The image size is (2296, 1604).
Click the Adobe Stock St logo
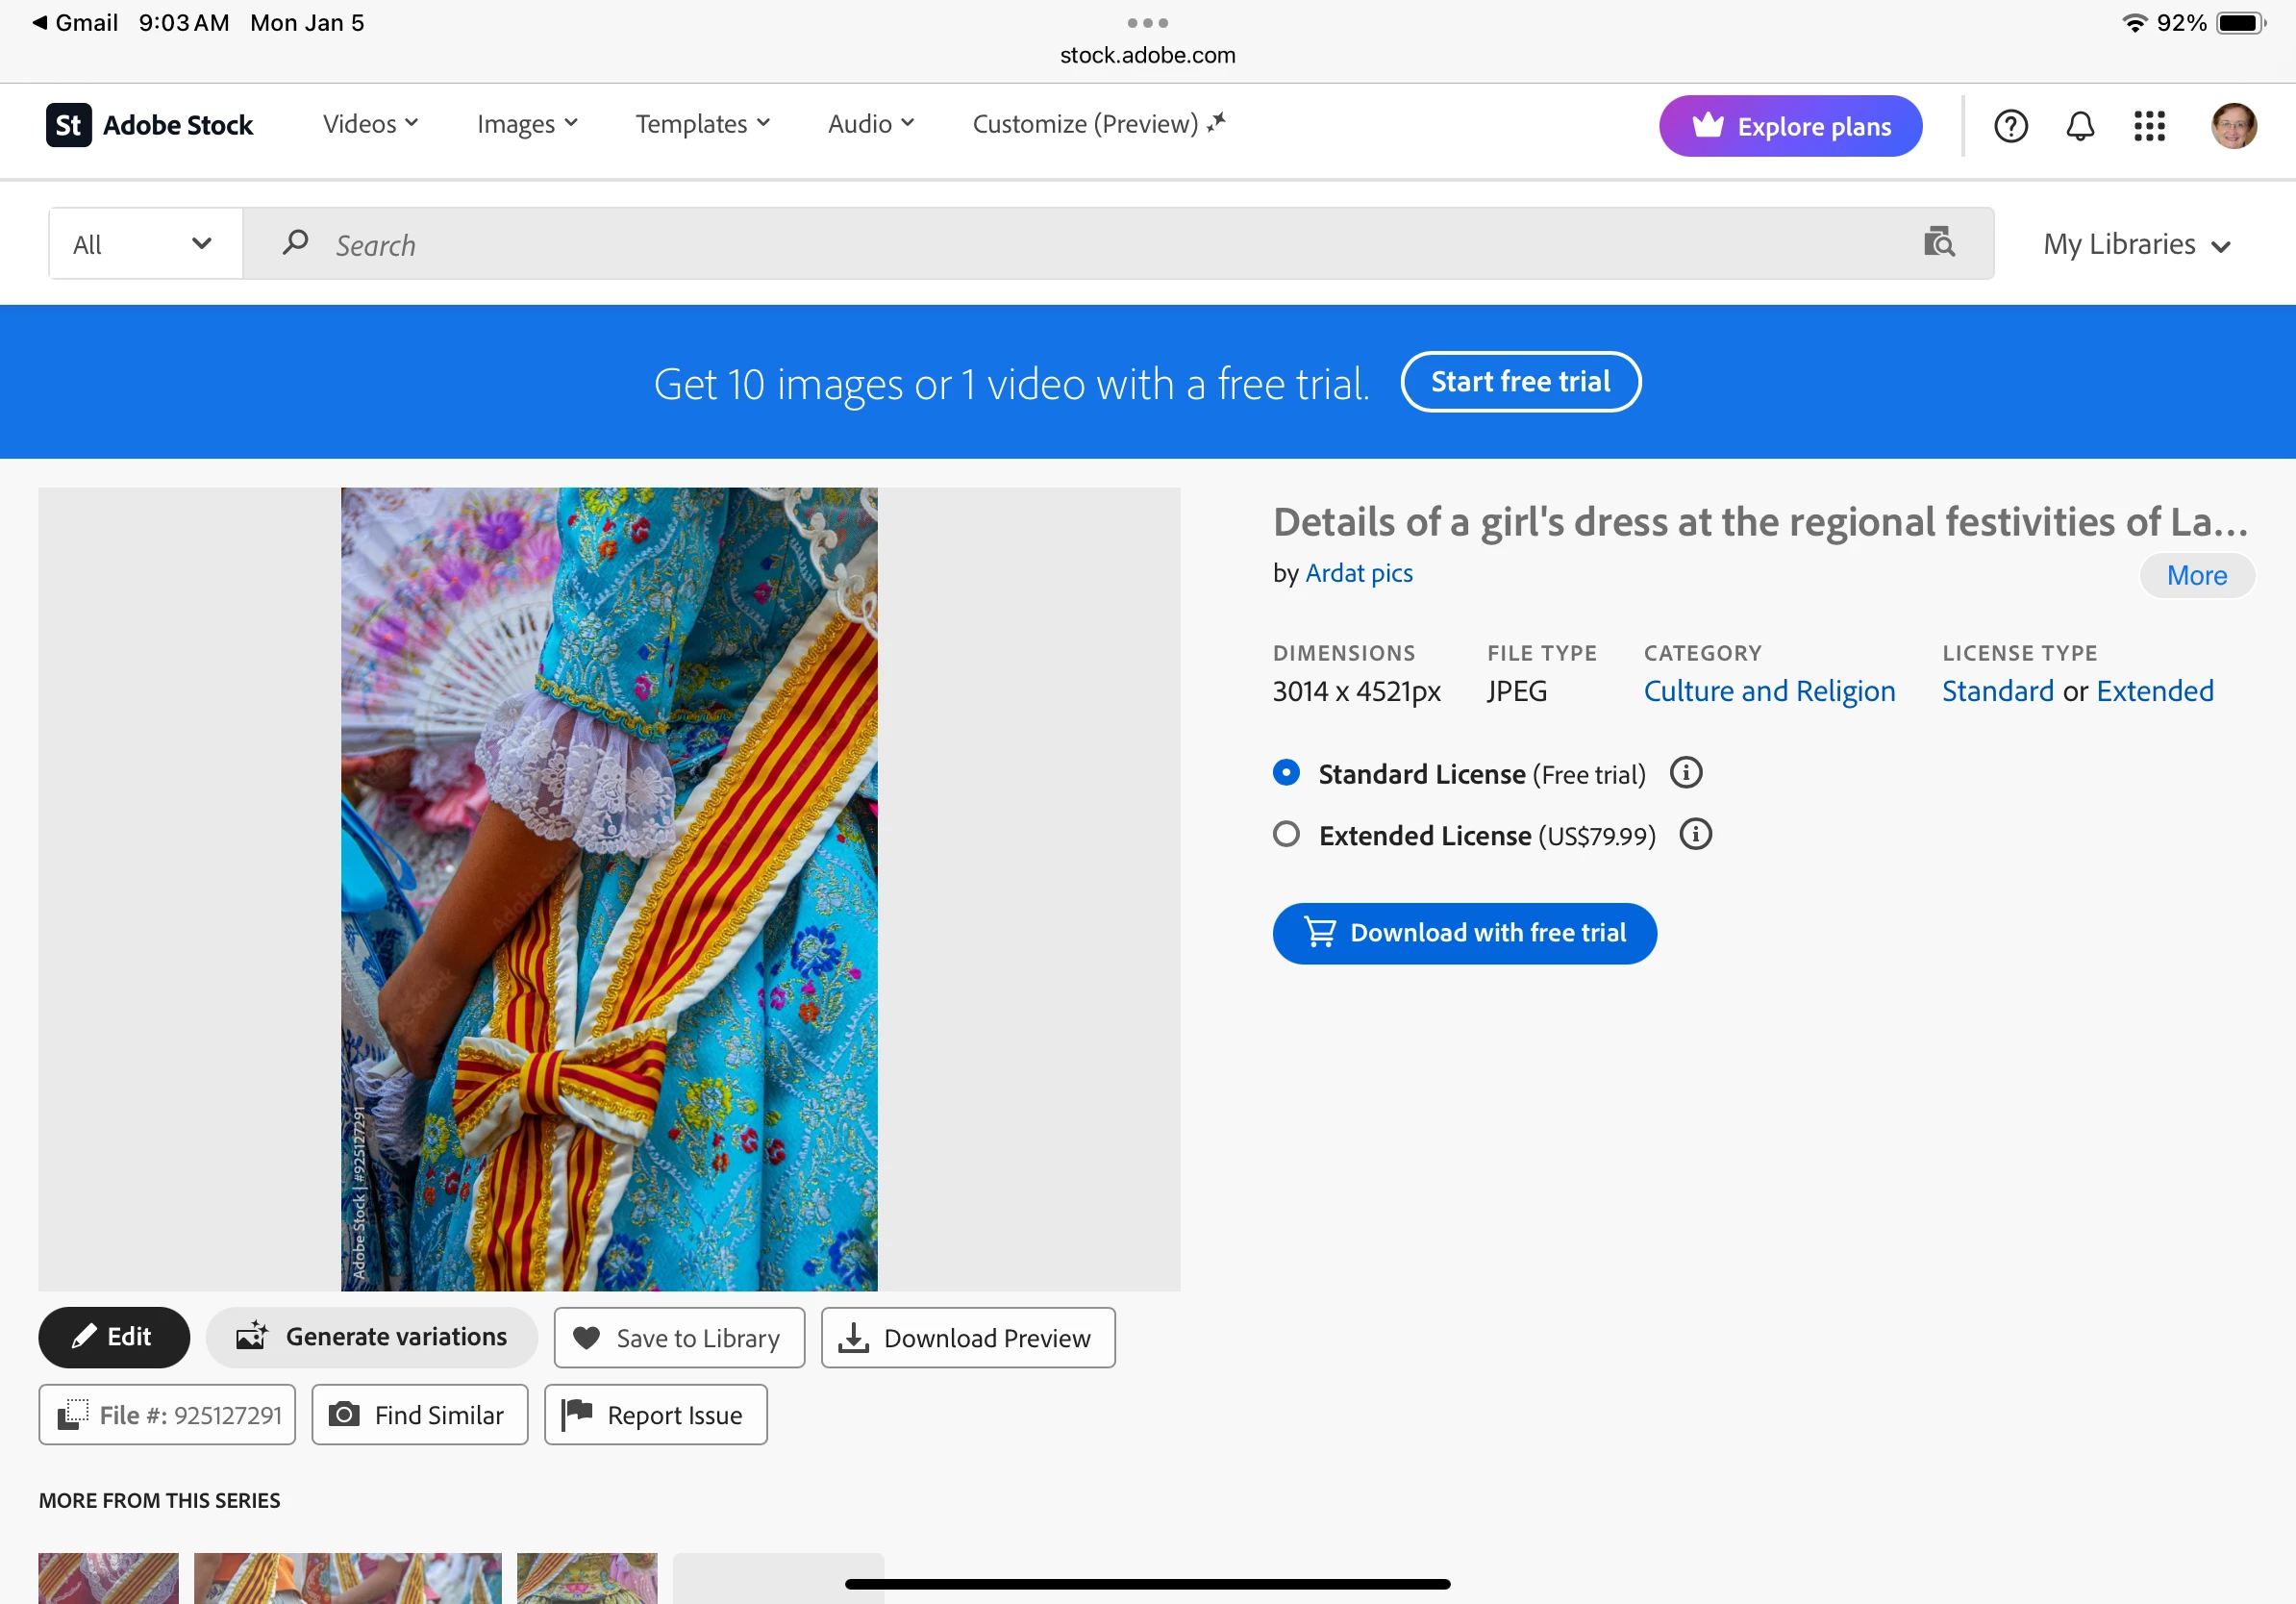click(x=68, y=125)
